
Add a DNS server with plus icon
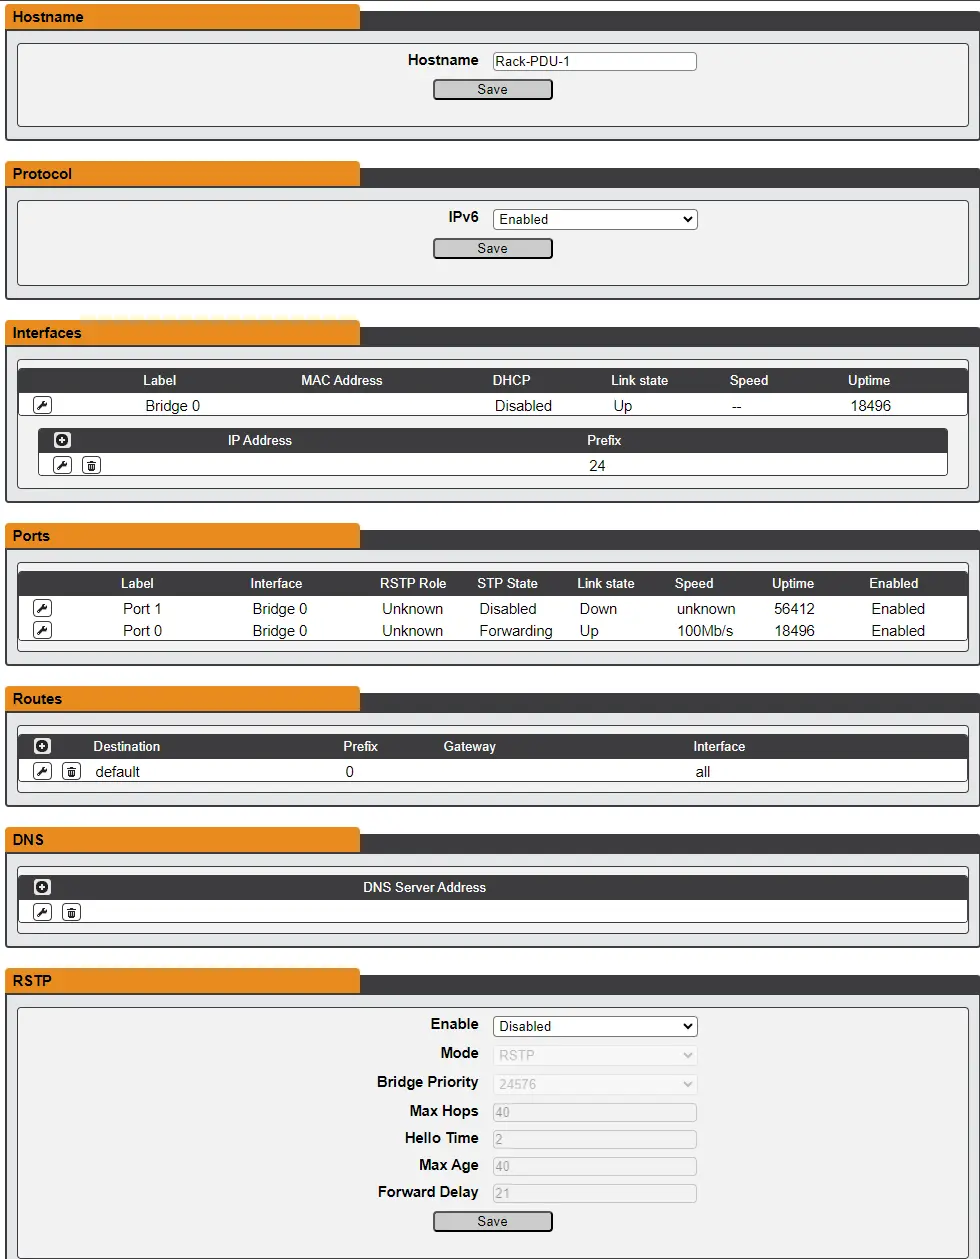pos(42,887)
